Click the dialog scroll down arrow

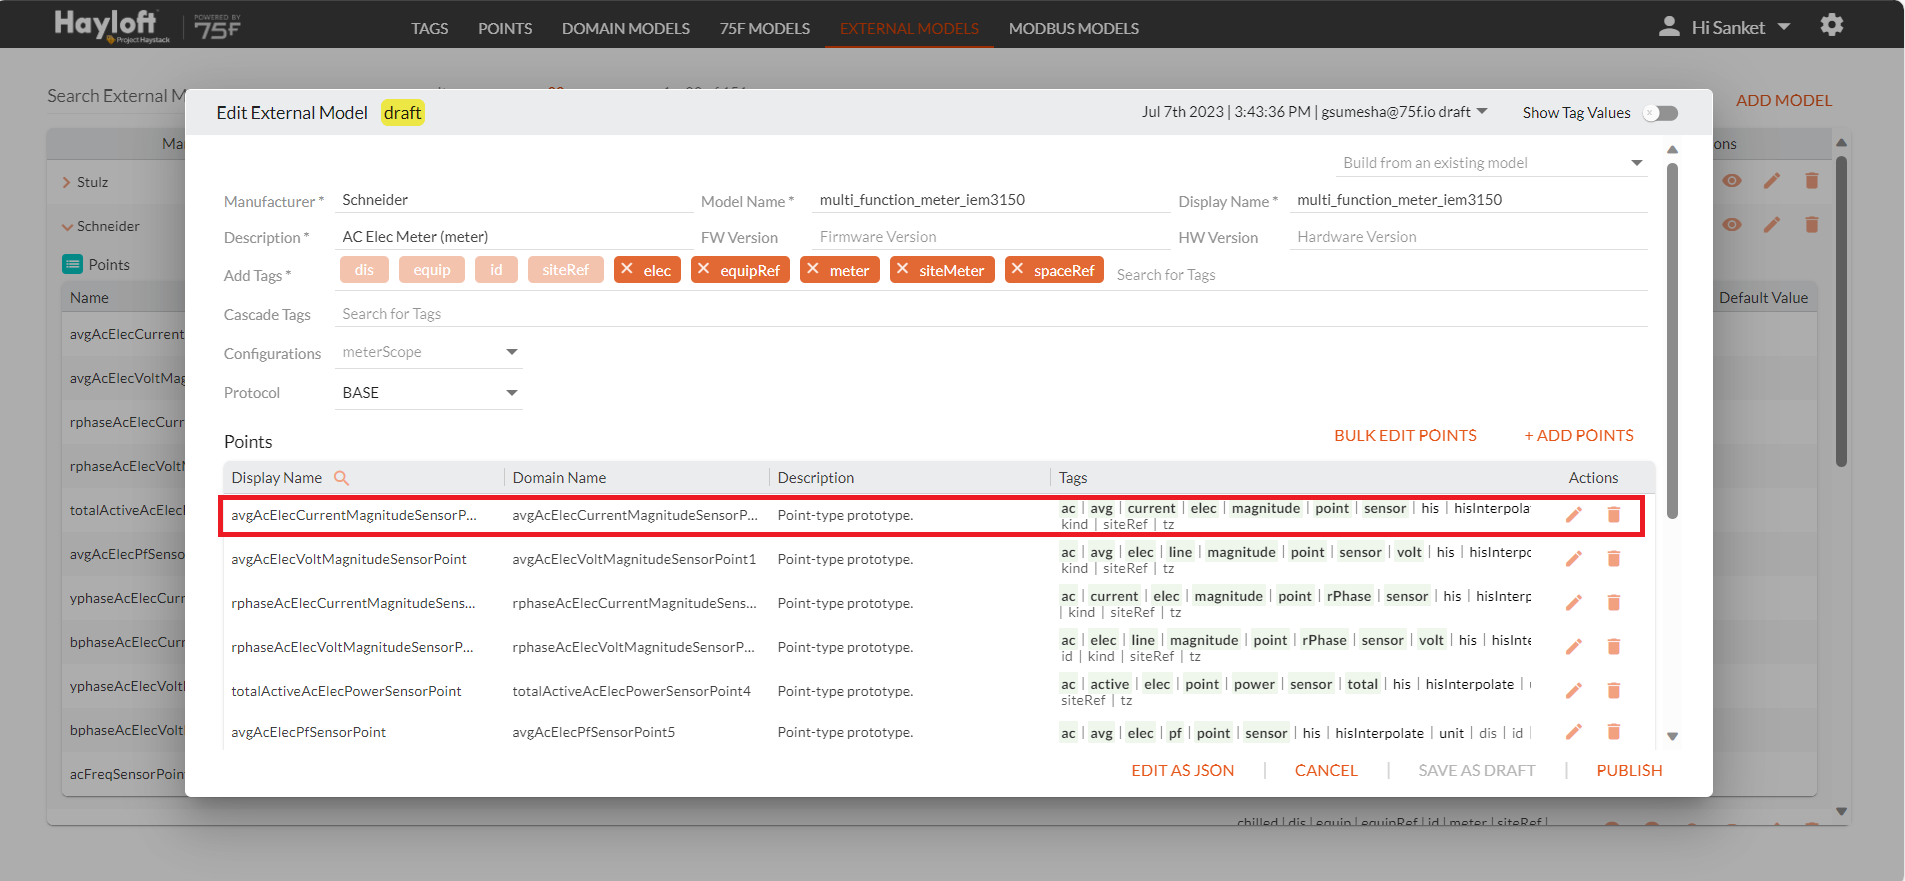click(x=1672, y=736)
